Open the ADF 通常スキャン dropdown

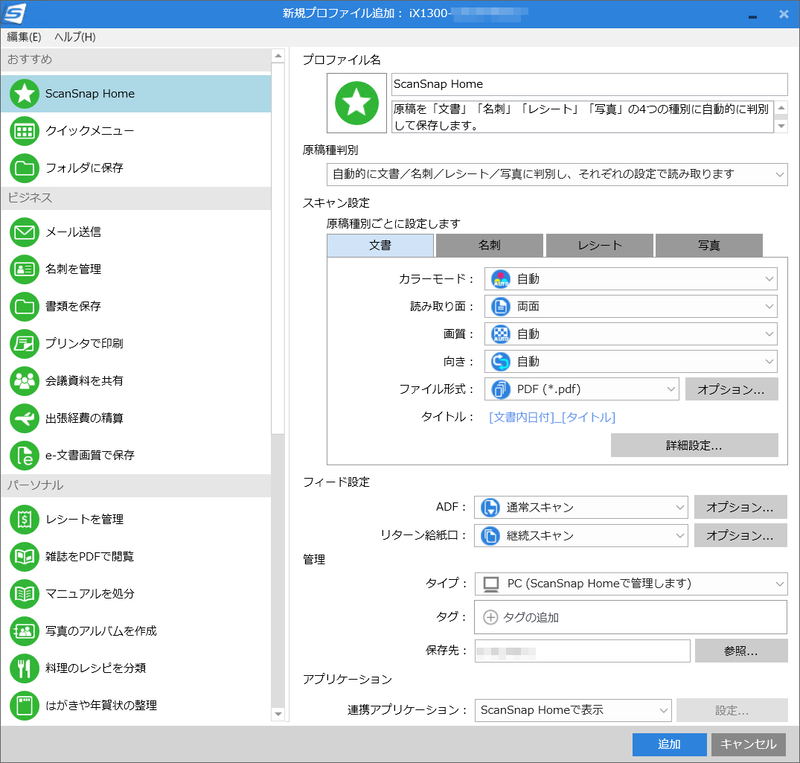pos(581,507)
